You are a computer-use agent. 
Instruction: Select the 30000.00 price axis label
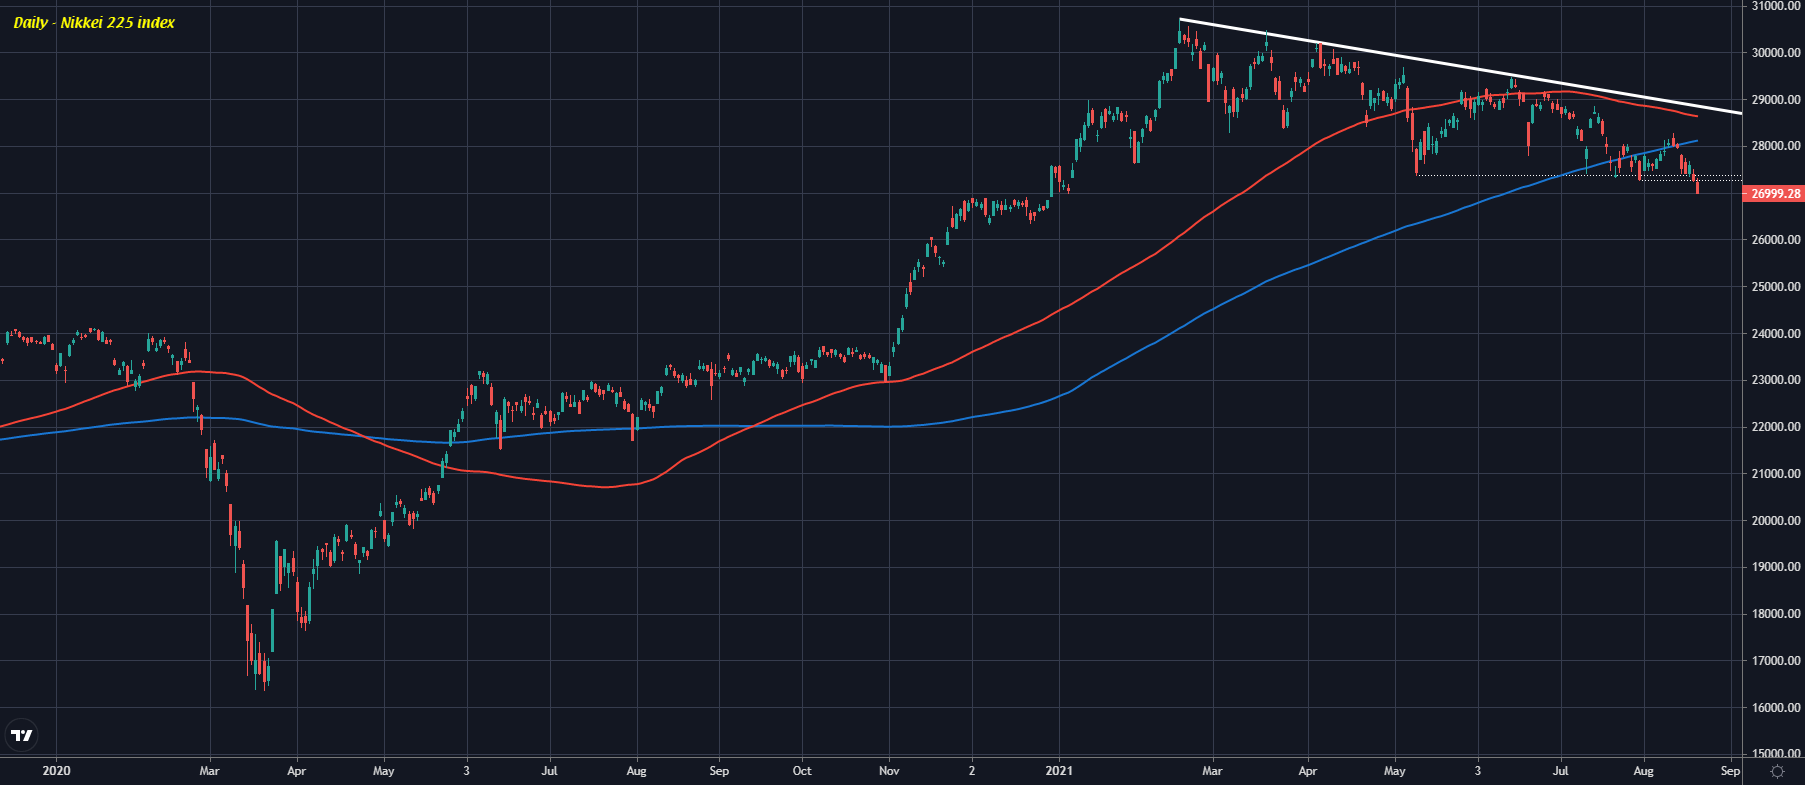[x=1777, y=53]
